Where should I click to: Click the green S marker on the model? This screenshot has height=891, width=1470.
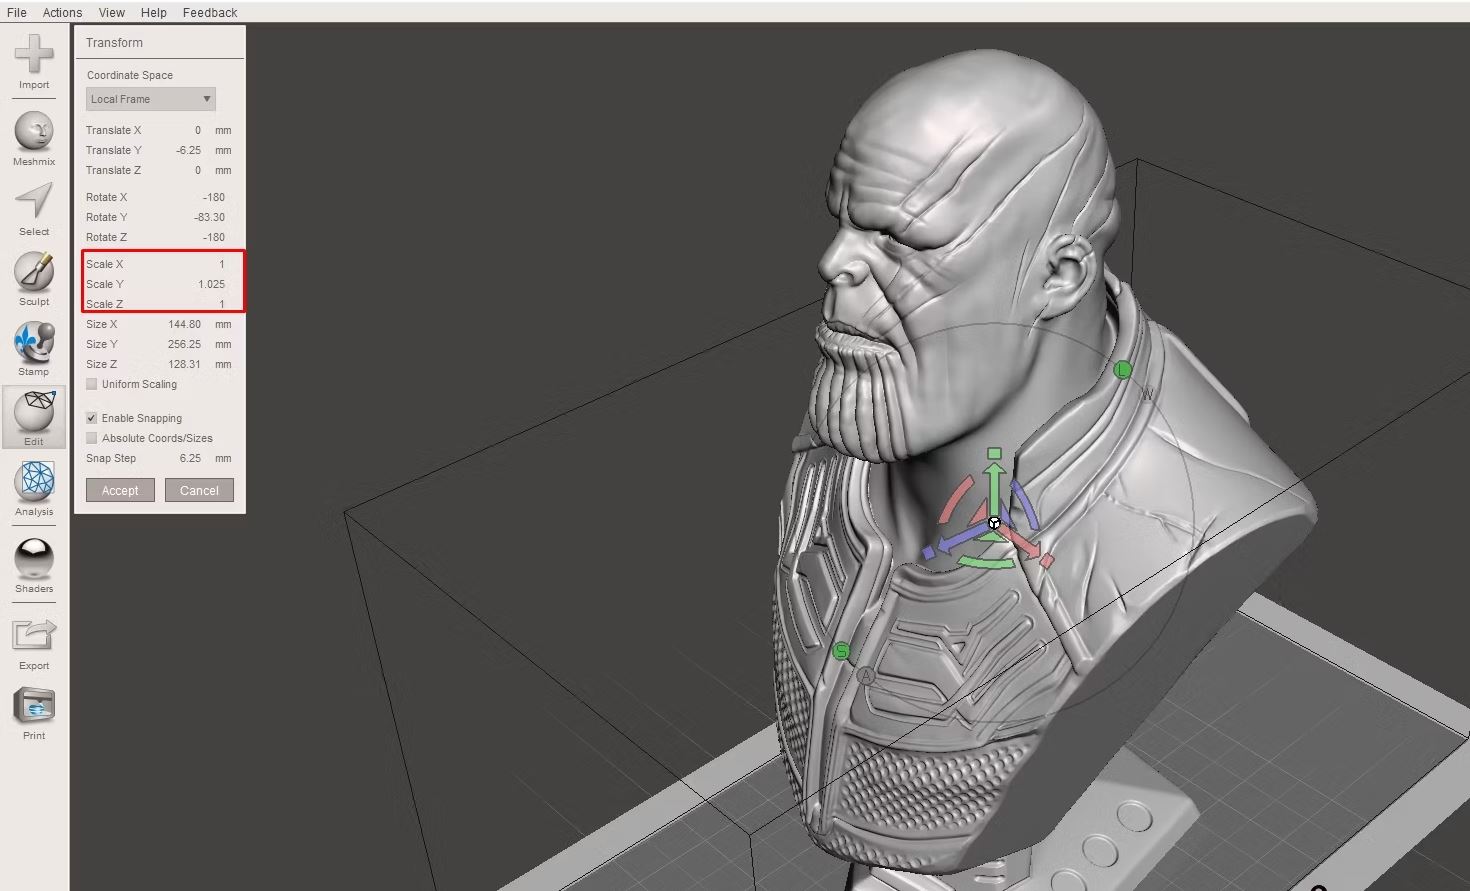pos(842,652)
